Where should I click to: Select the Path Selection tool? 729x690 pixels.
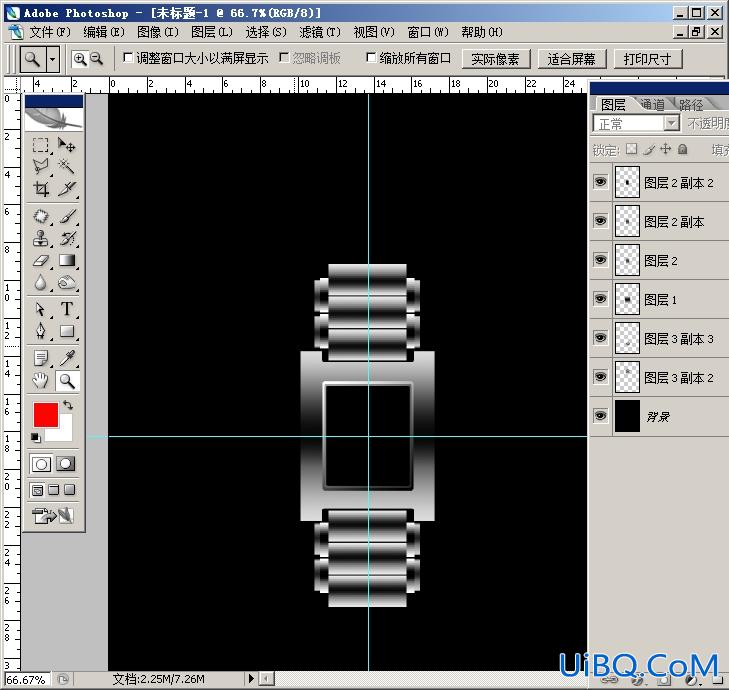(x=40, y=309)
